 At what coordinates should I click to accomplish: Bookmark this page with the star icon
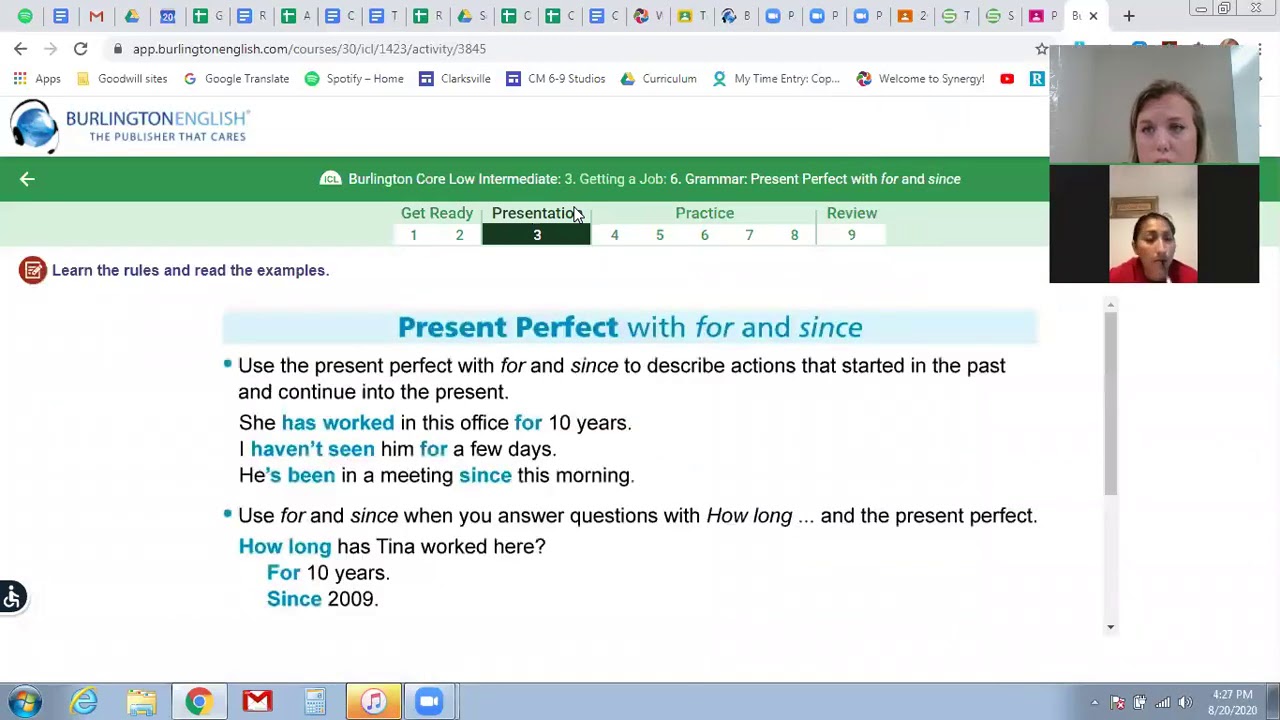[x=1041, y=48]
